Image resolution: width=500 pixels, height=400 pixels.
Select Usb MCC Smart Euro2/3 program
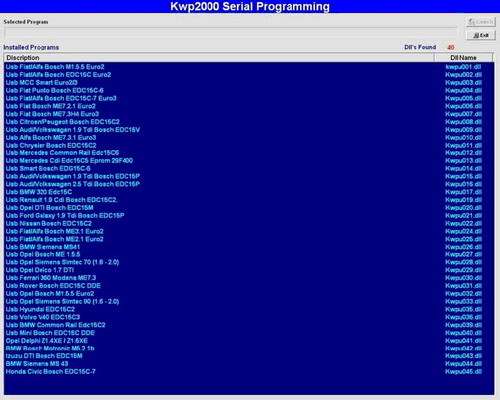point(249,82)
